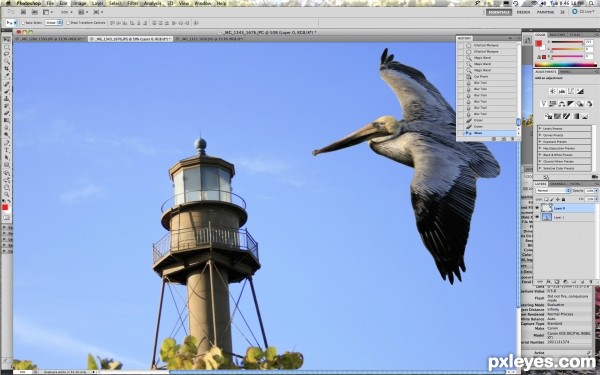Switch to the Swatches tab
Screen dimensions: 600x375
point(557,35)
